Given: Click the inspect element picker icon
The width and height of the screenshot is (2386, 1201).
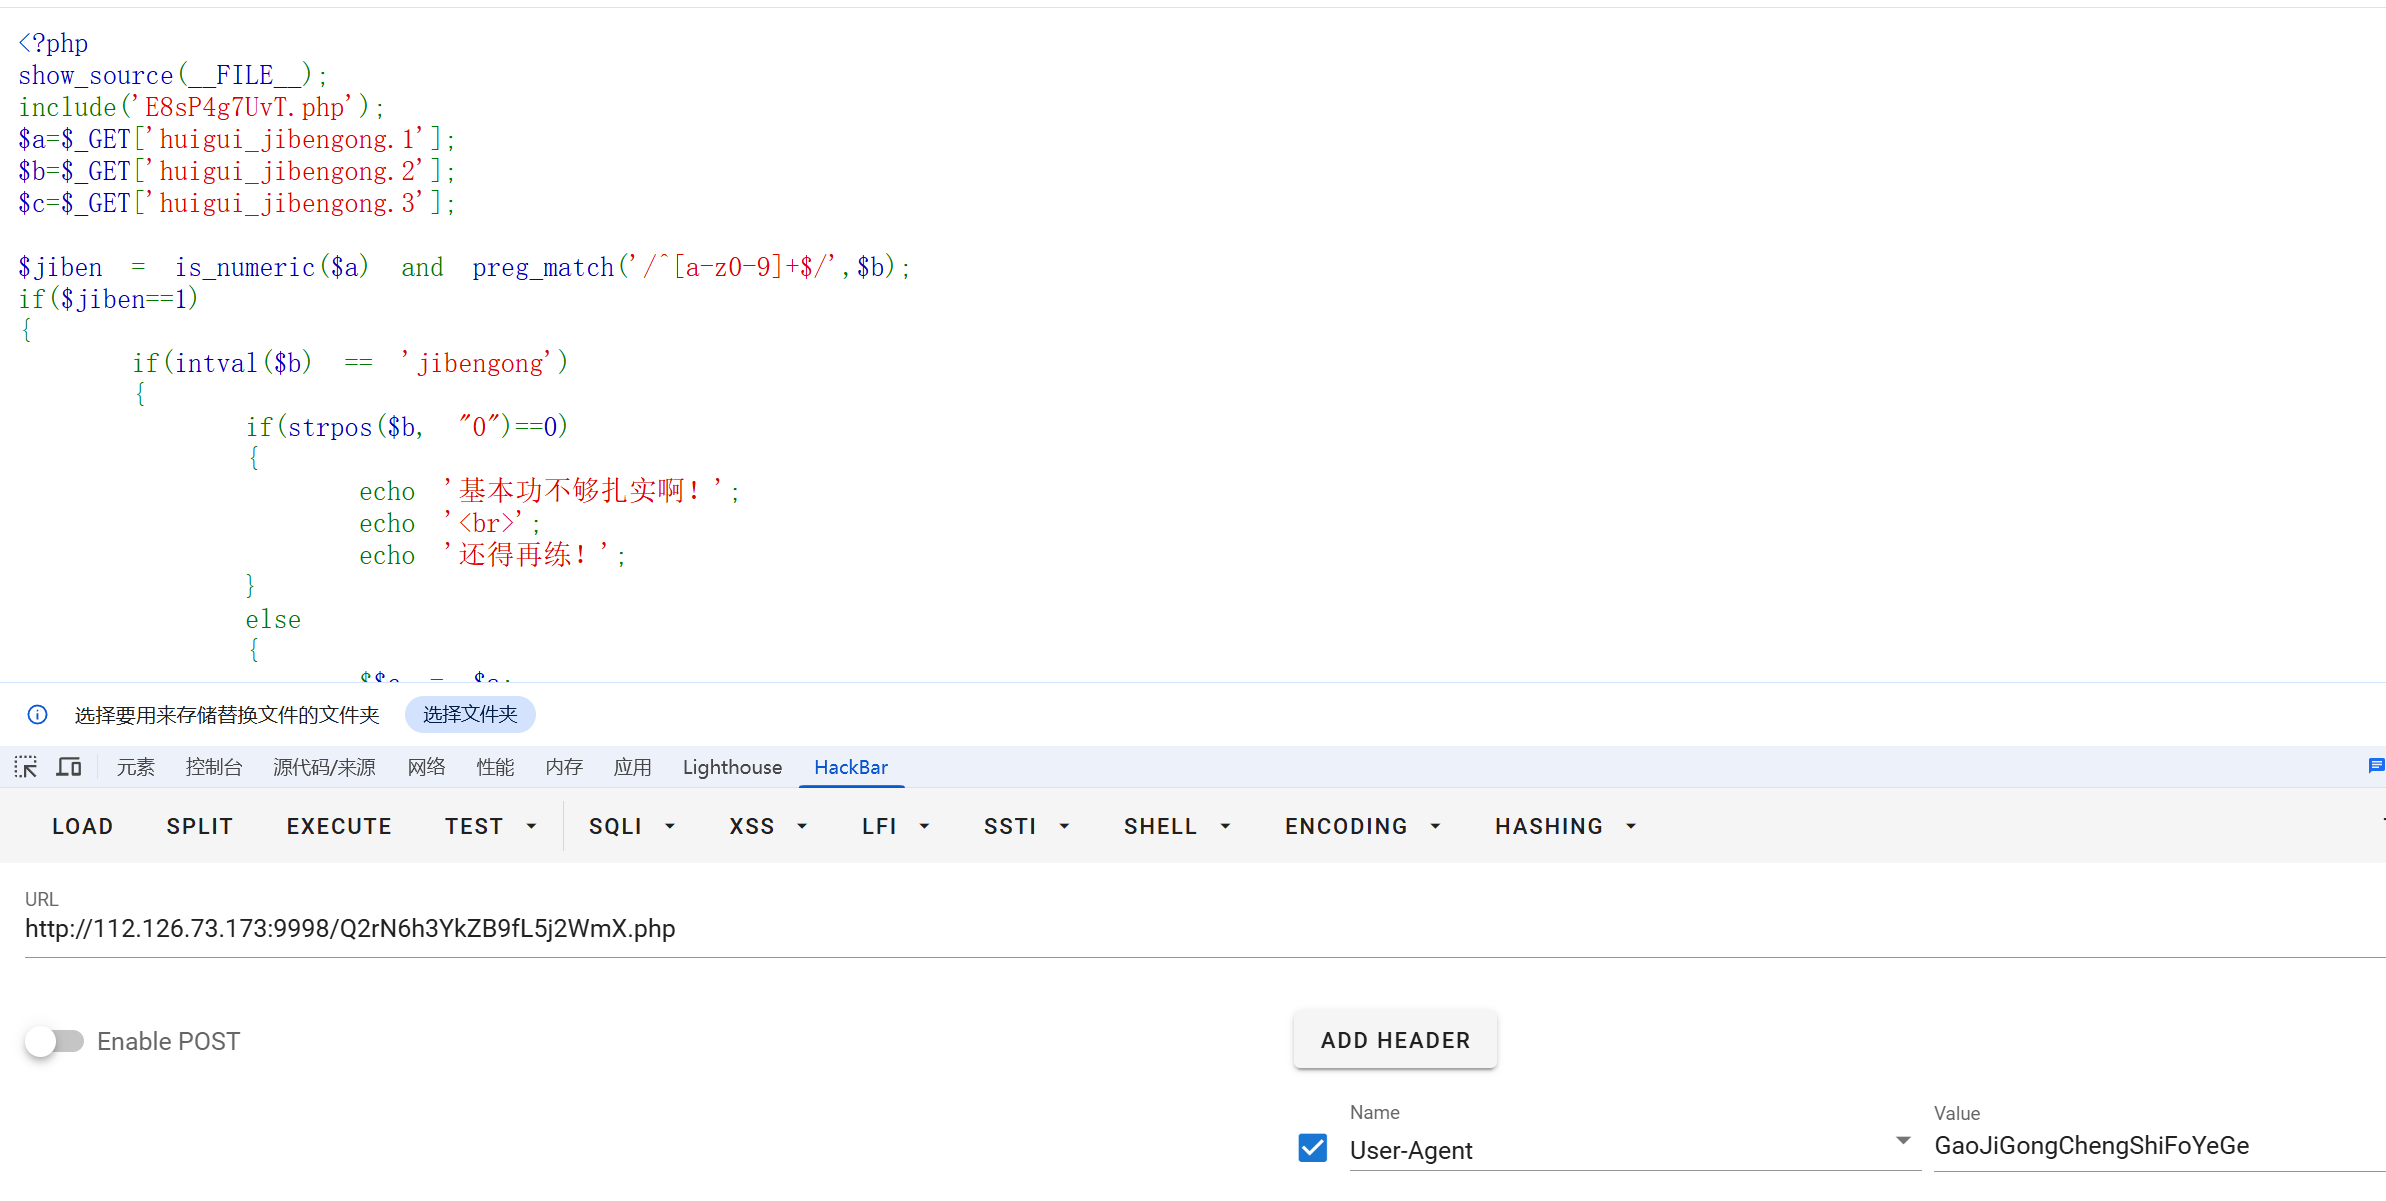Looking at the screenshot, I should coord(26,767).
